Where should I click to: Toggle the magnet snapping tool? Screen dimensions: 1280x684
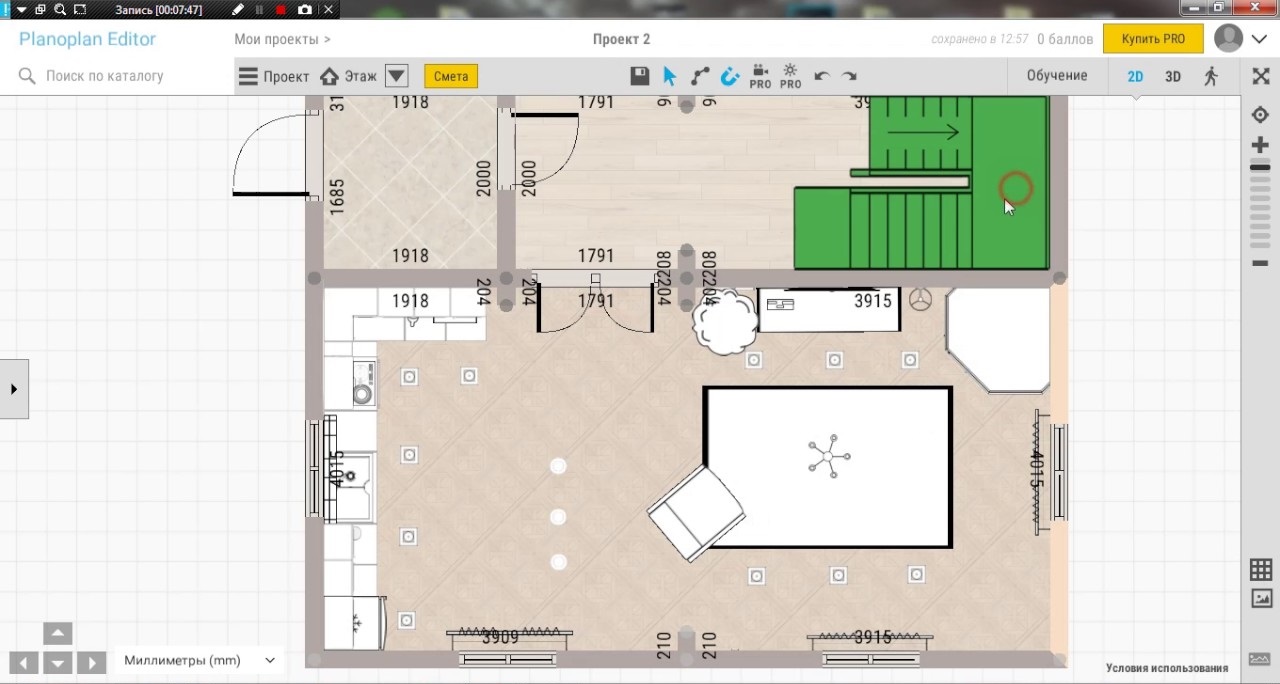point(730,76)
